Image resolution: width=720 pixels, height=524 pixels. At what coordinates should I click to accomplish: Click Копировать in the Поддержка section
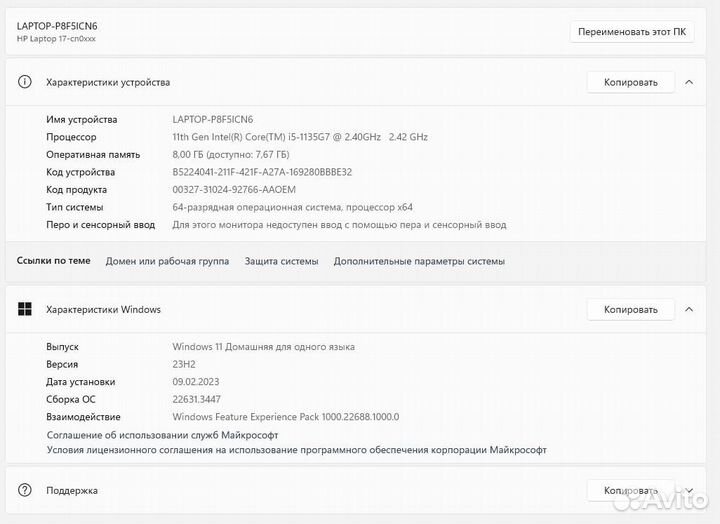click(630, 490)
